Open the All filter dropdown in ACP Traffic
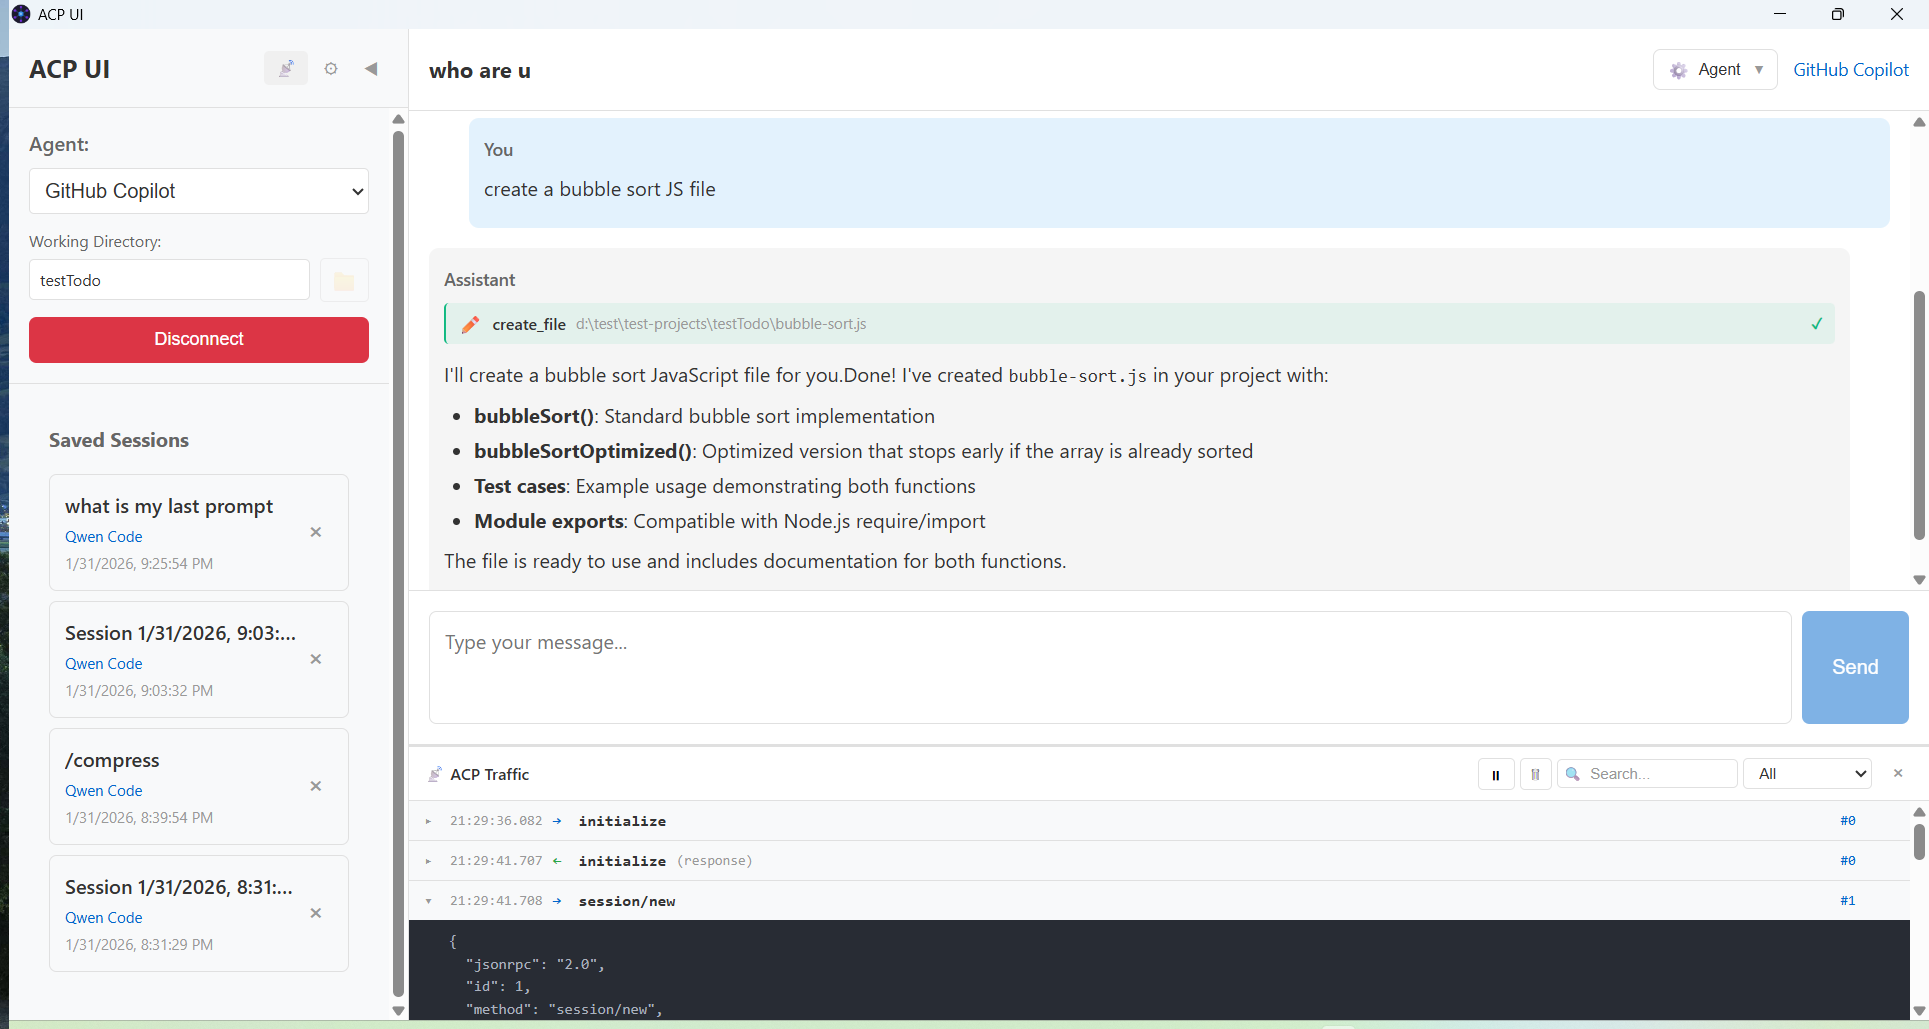Screen dimensions: 1929x1029 [1806, 773]
